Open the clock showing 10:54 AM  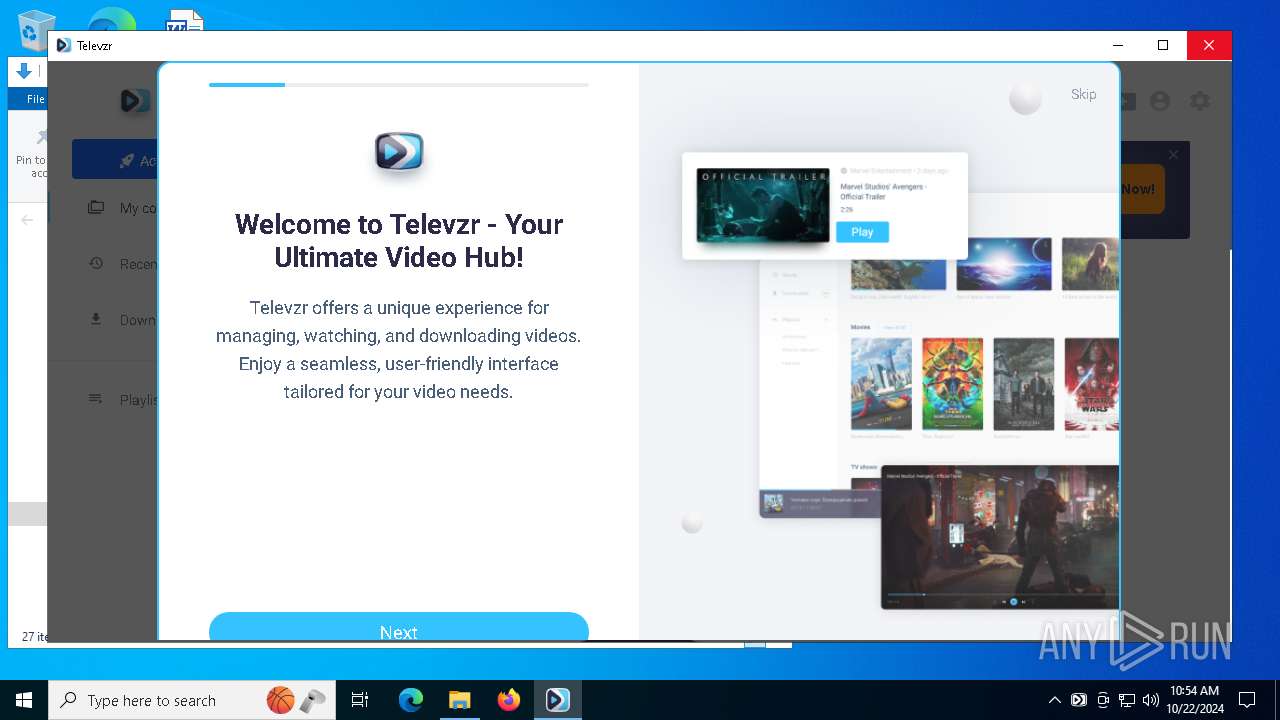pyautogui.click(x=1195, y=700)
